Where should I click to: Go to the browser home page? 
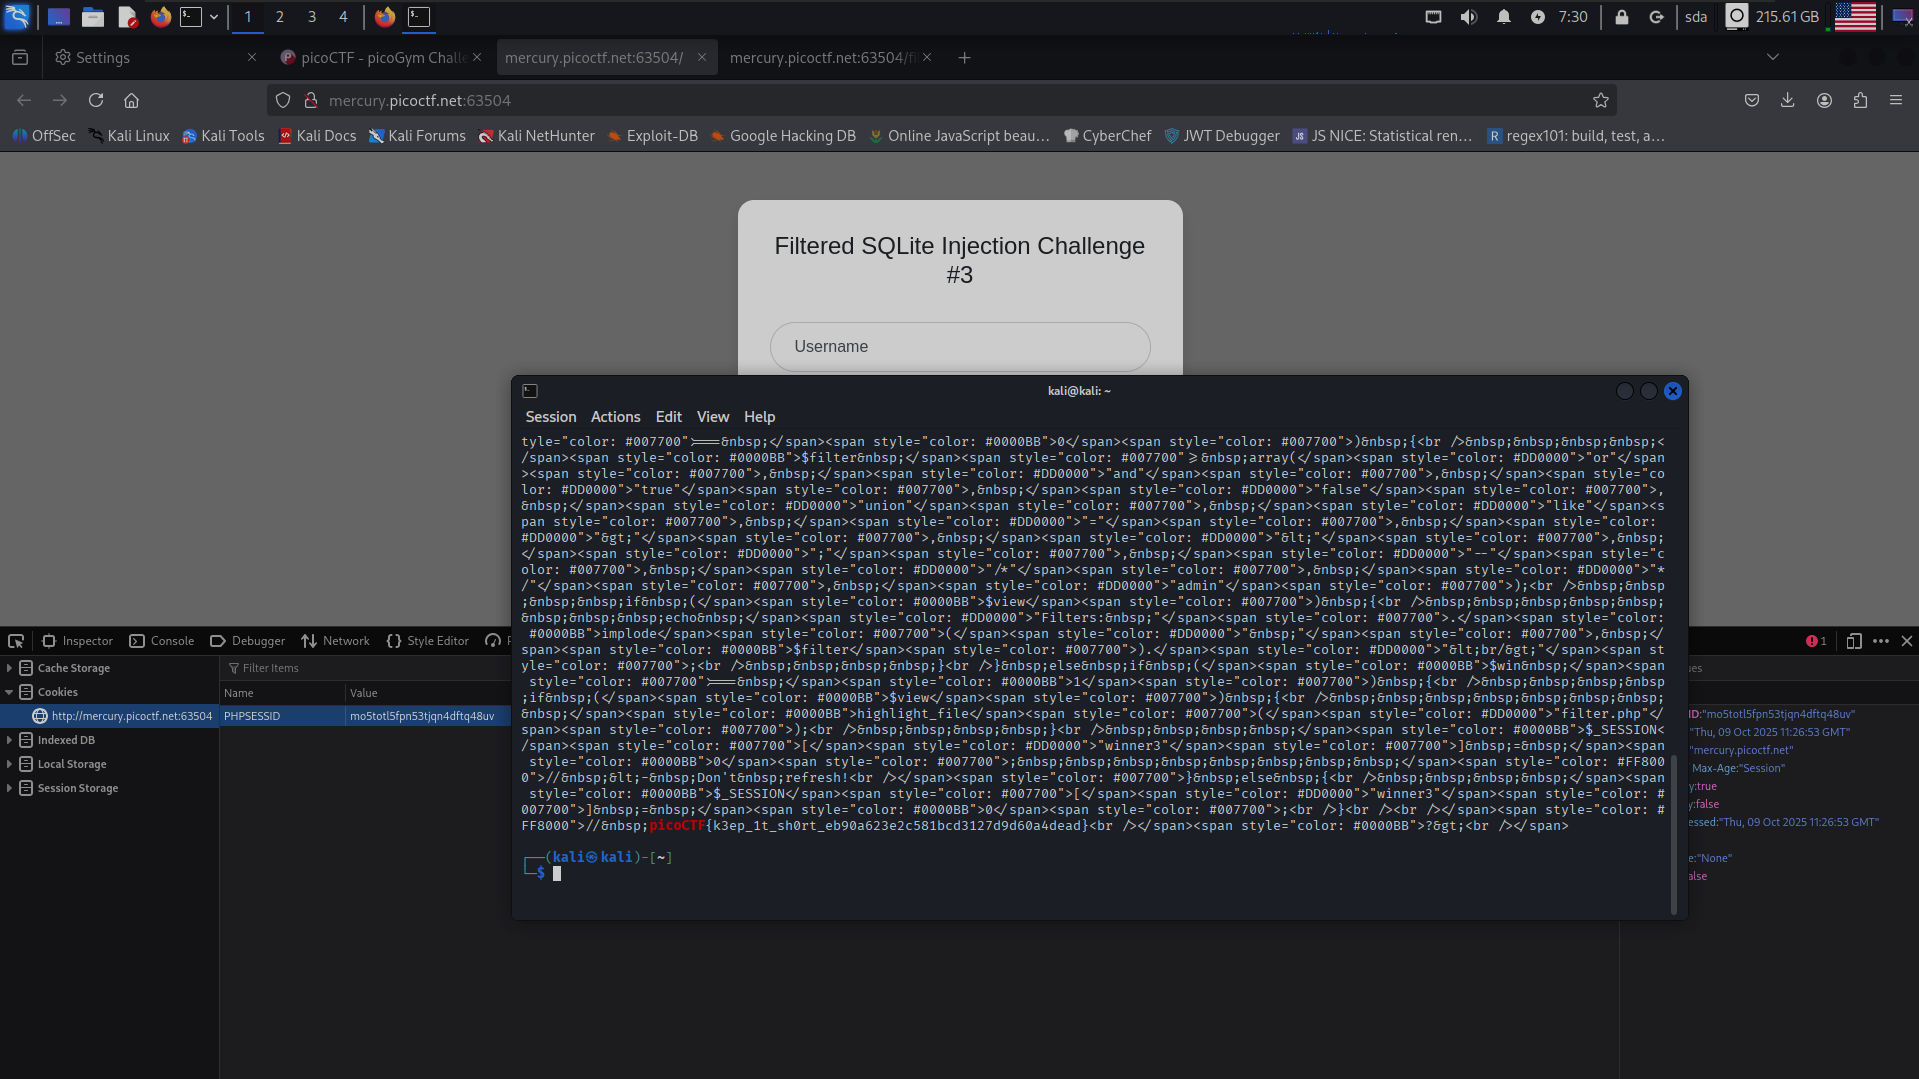coord(131,100)
